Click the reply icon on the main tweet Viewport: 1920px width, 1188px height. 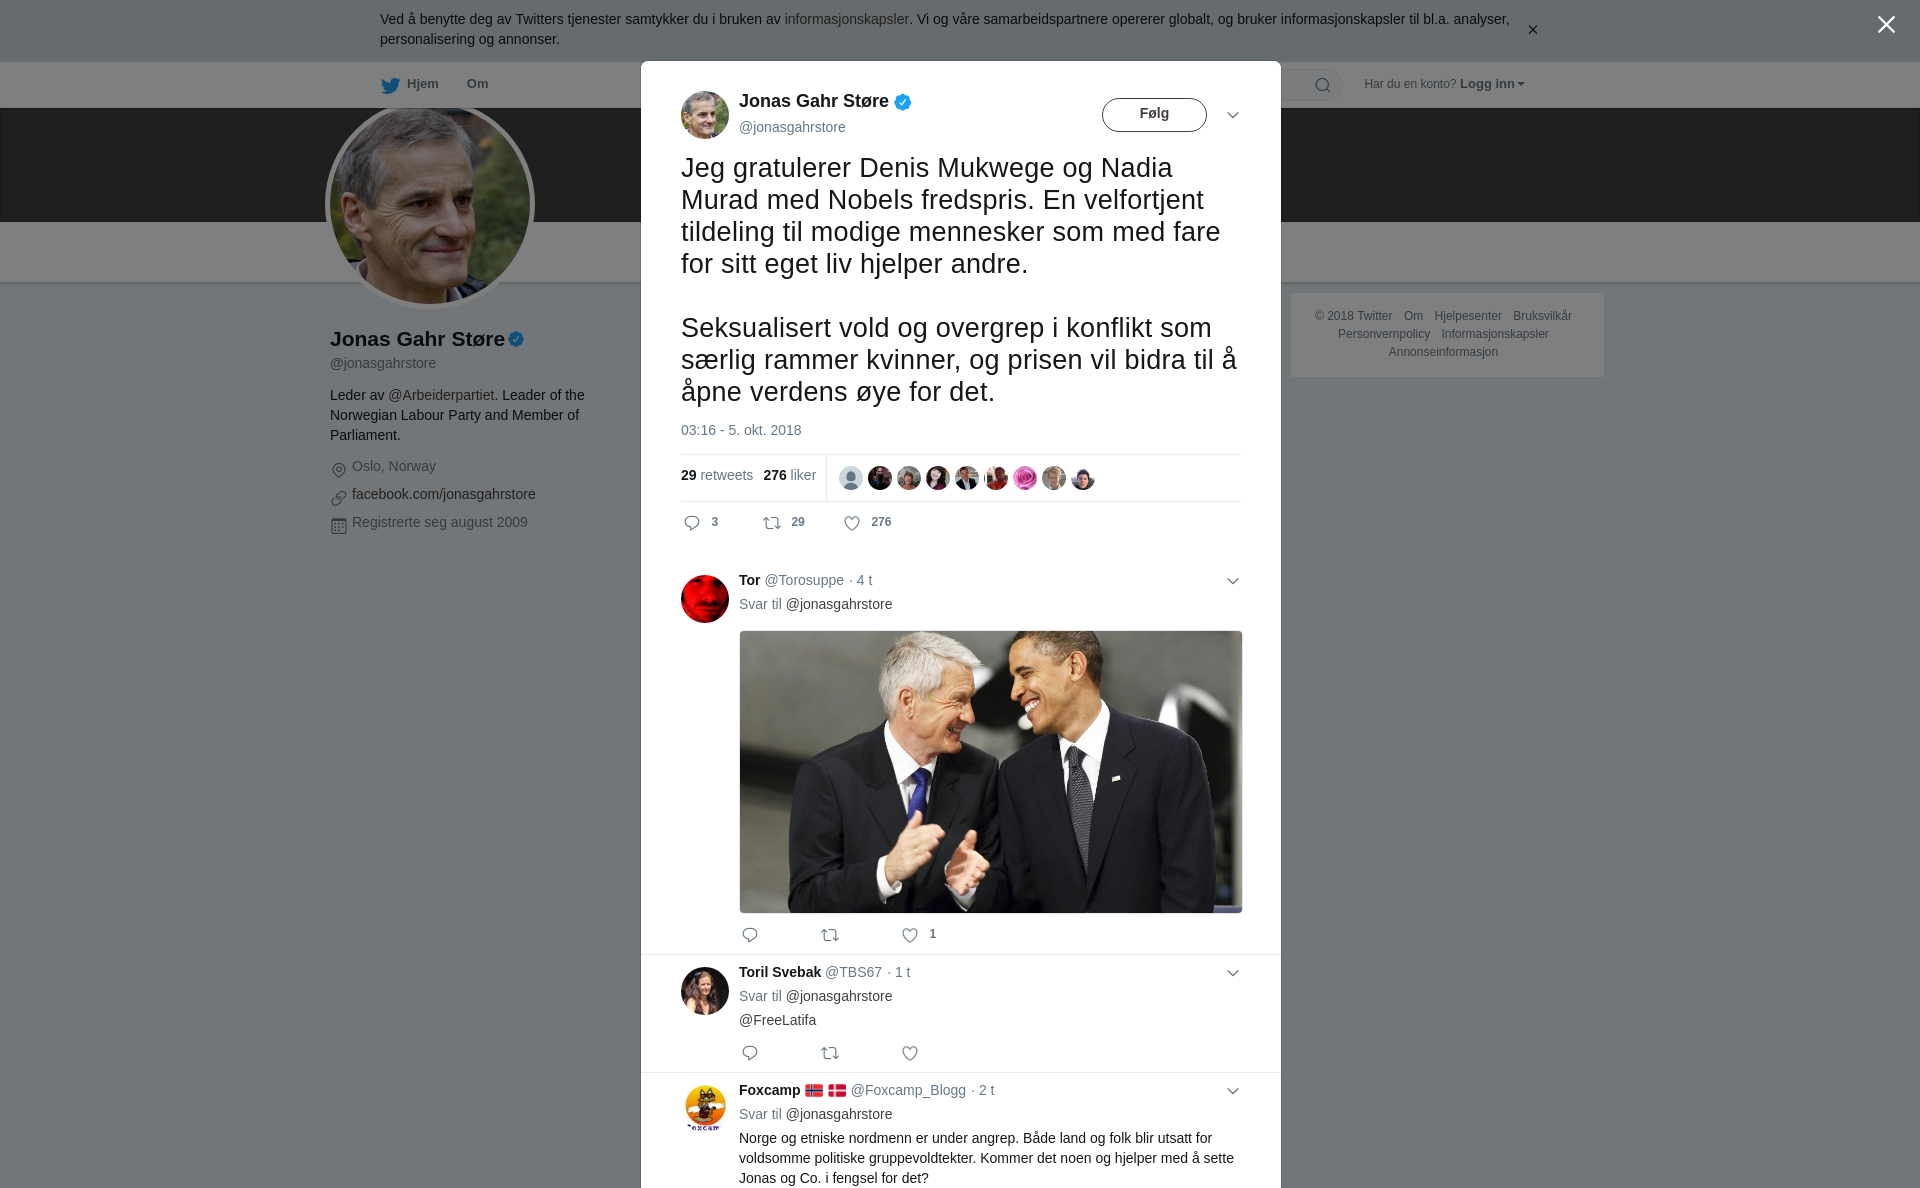click(x=692, y=523)
